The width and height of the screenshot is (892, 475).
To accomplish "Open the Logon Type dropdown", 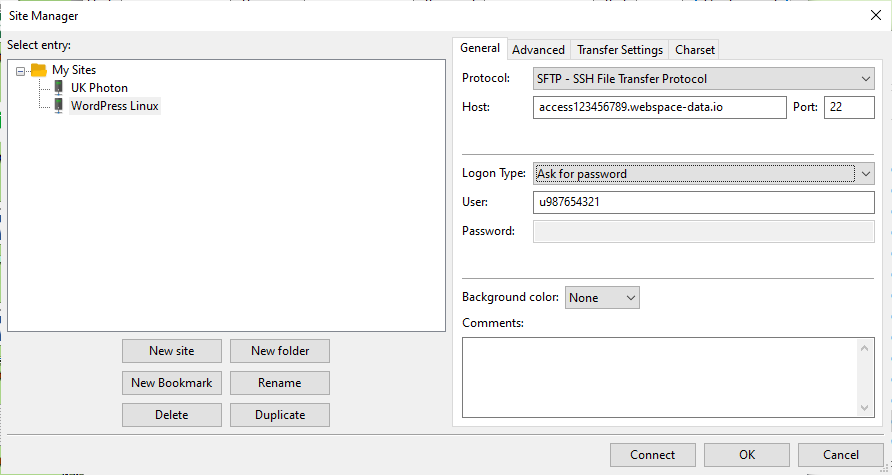I will (704, 173).
